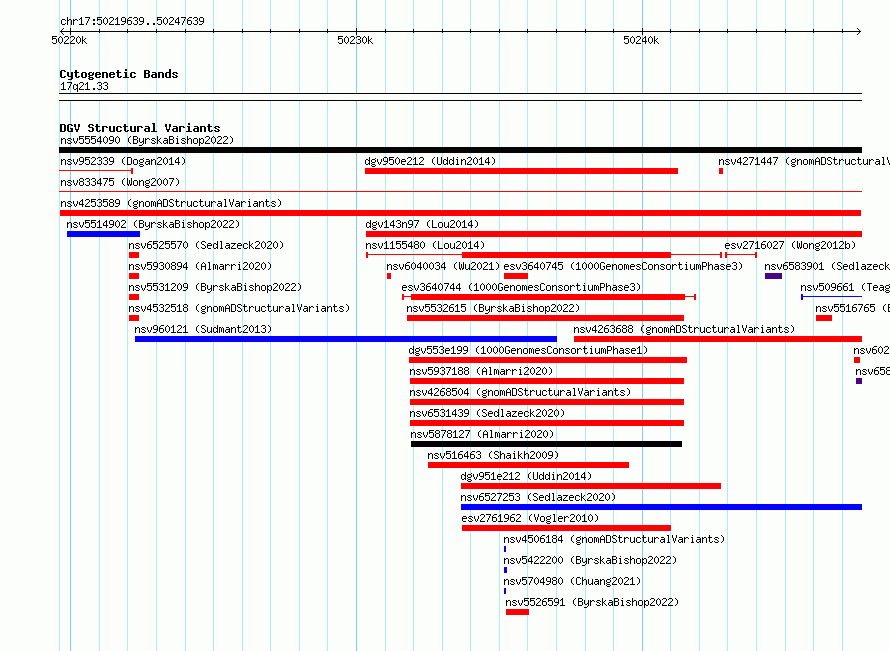Click the ruler's right arrow end
This screenshot has height=651, width=890.
coord(859,32)
